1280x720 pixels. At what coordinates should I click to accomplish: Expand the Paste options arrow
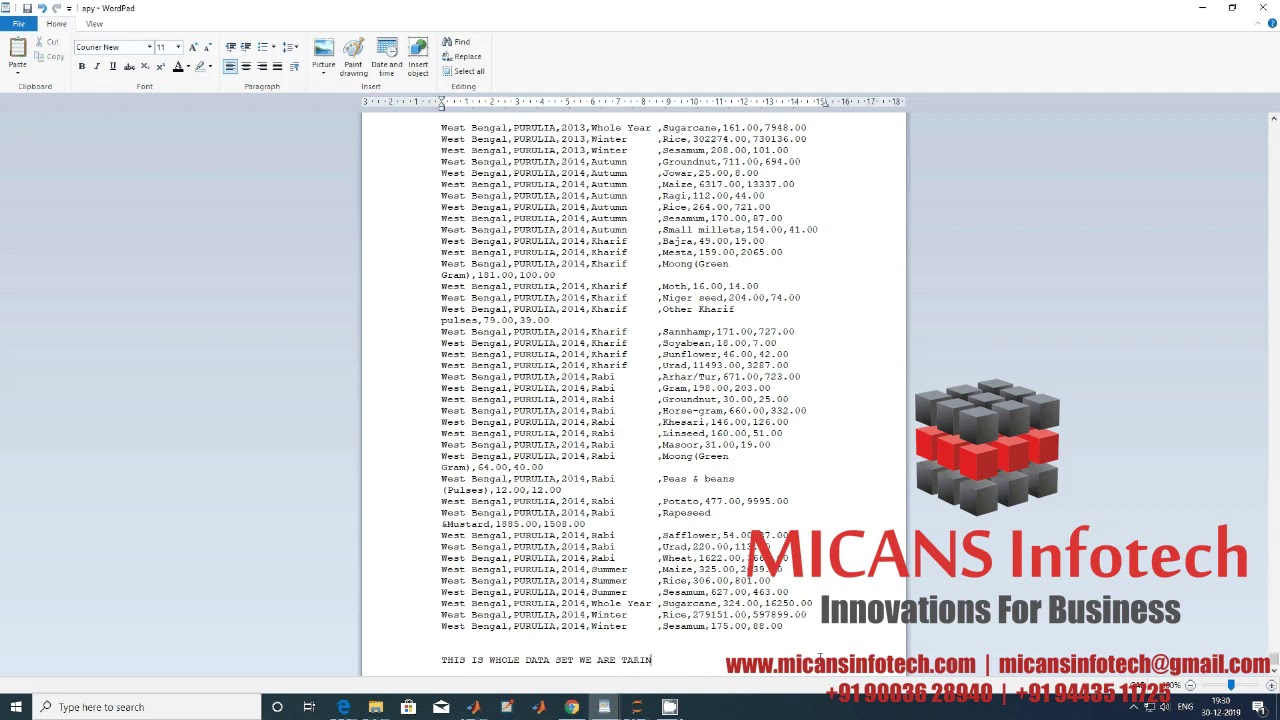[17, 72]
